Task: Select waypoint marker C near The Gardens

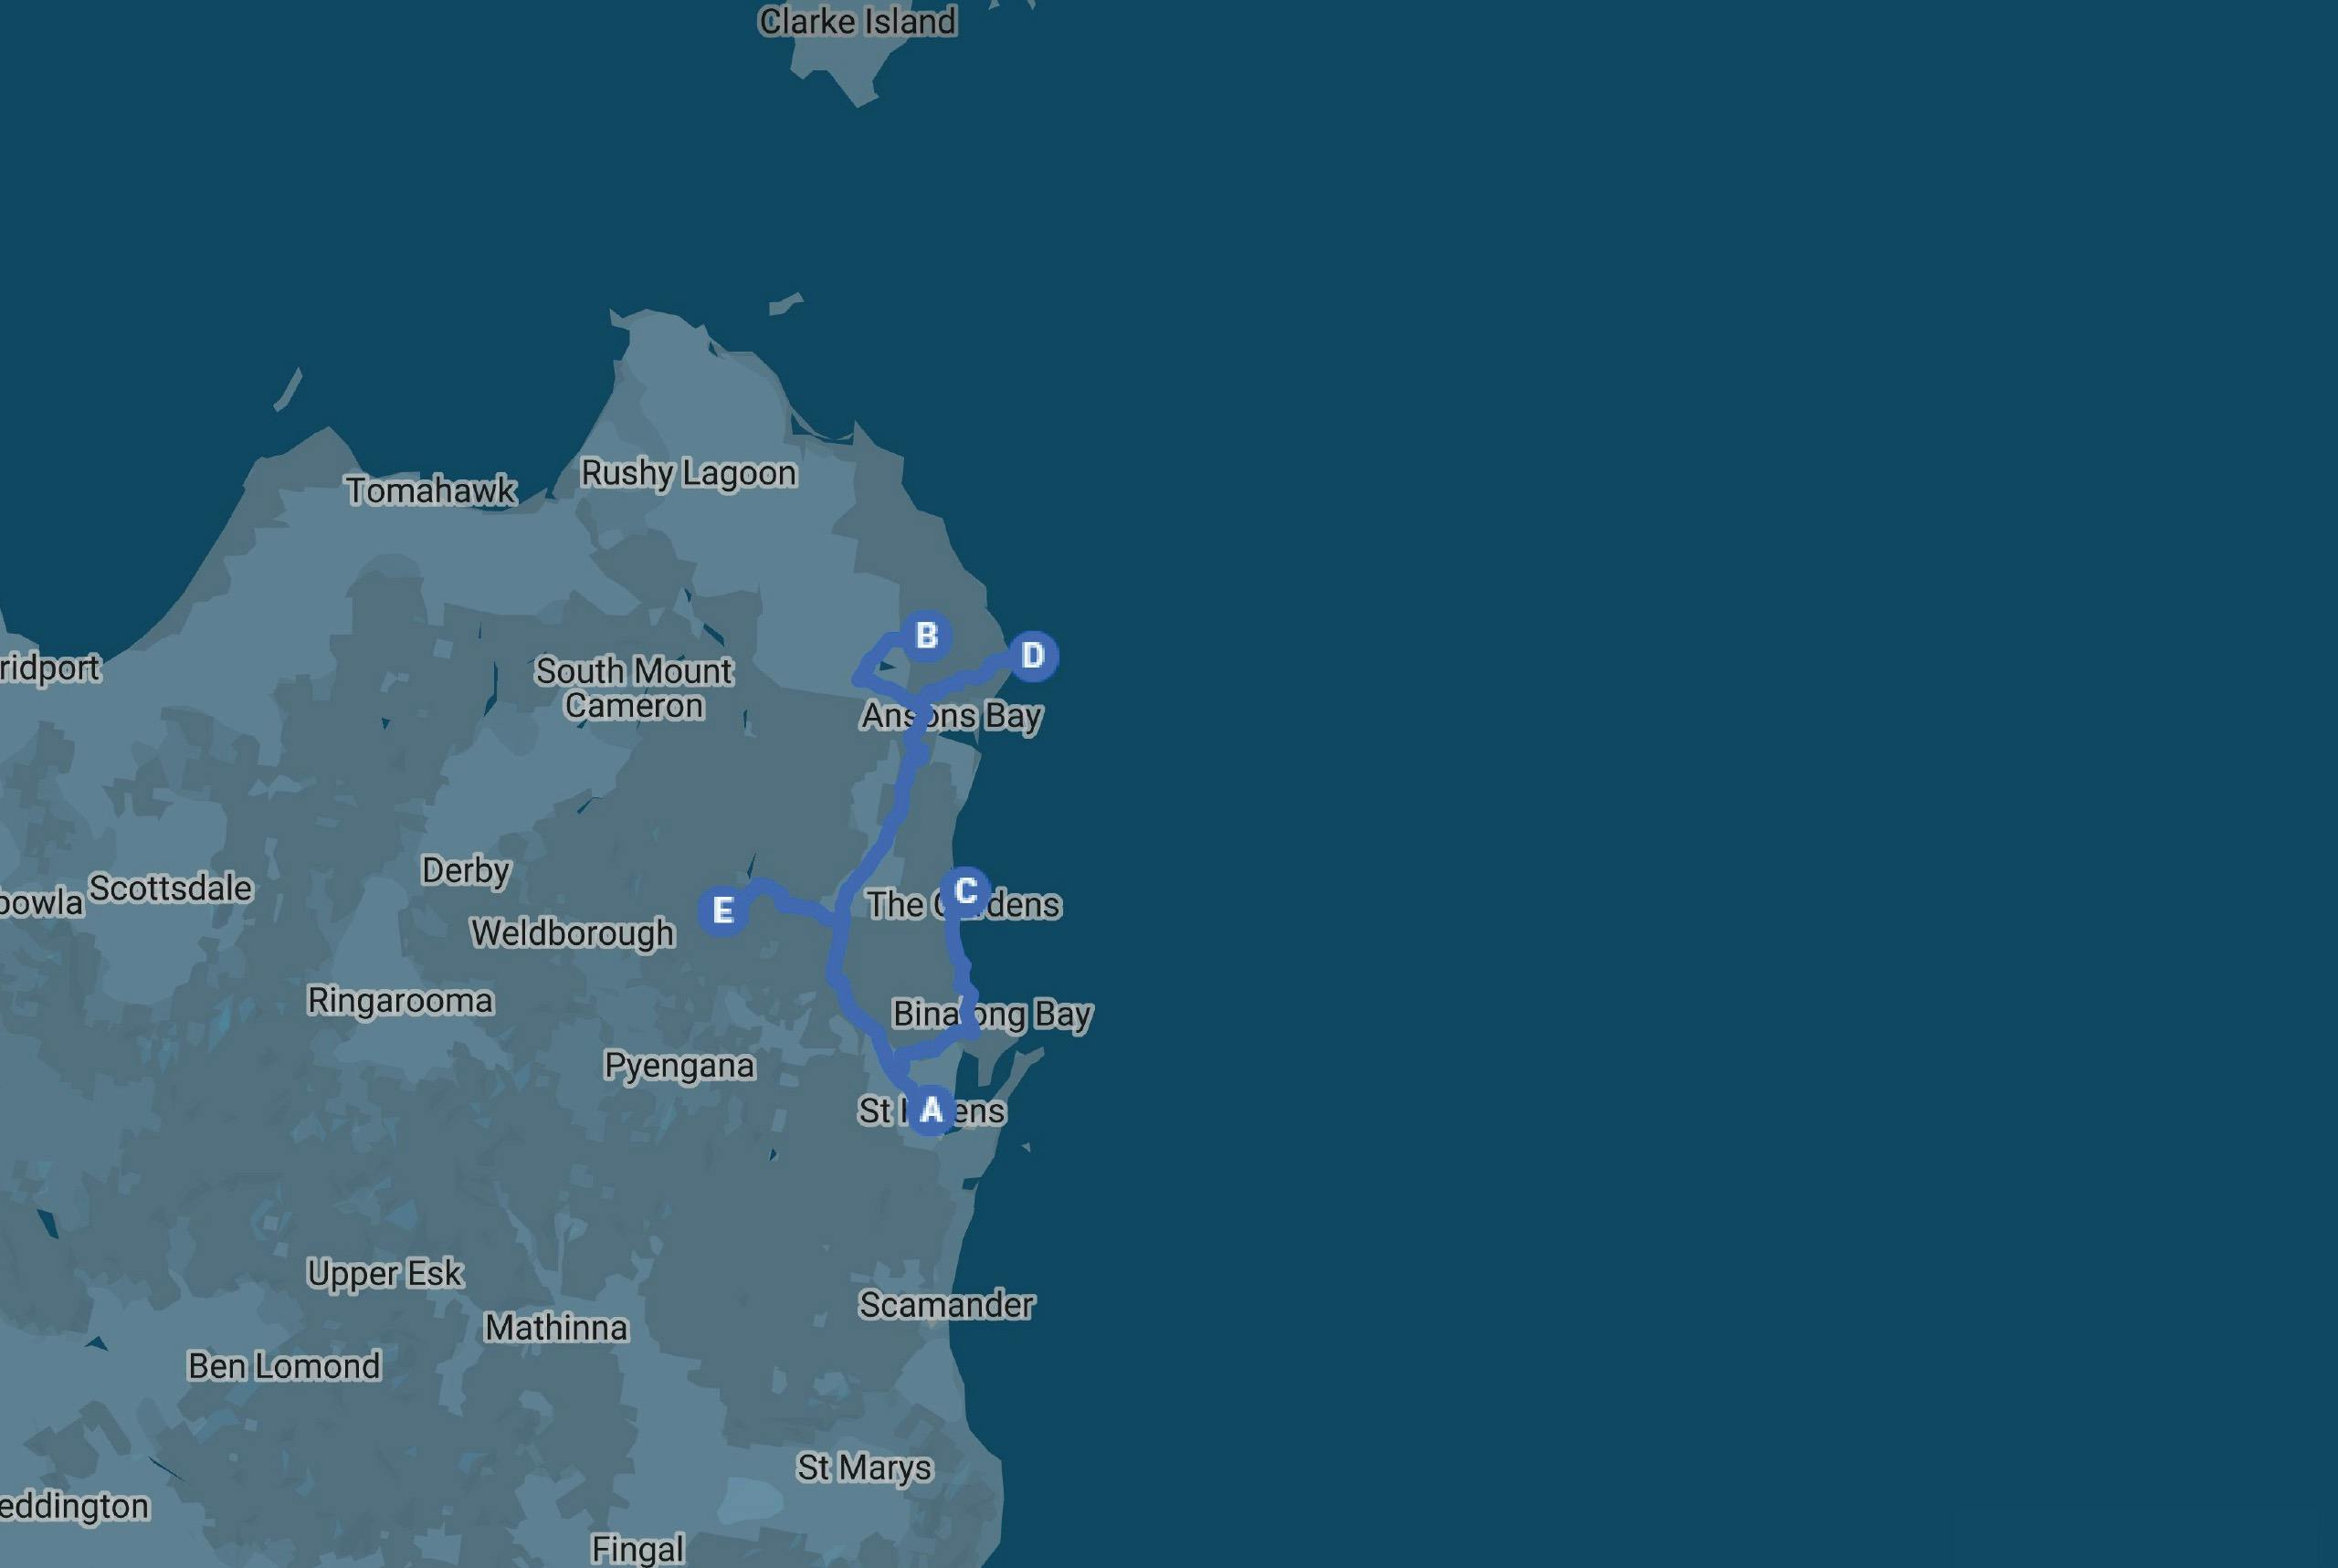Action: 965,891
